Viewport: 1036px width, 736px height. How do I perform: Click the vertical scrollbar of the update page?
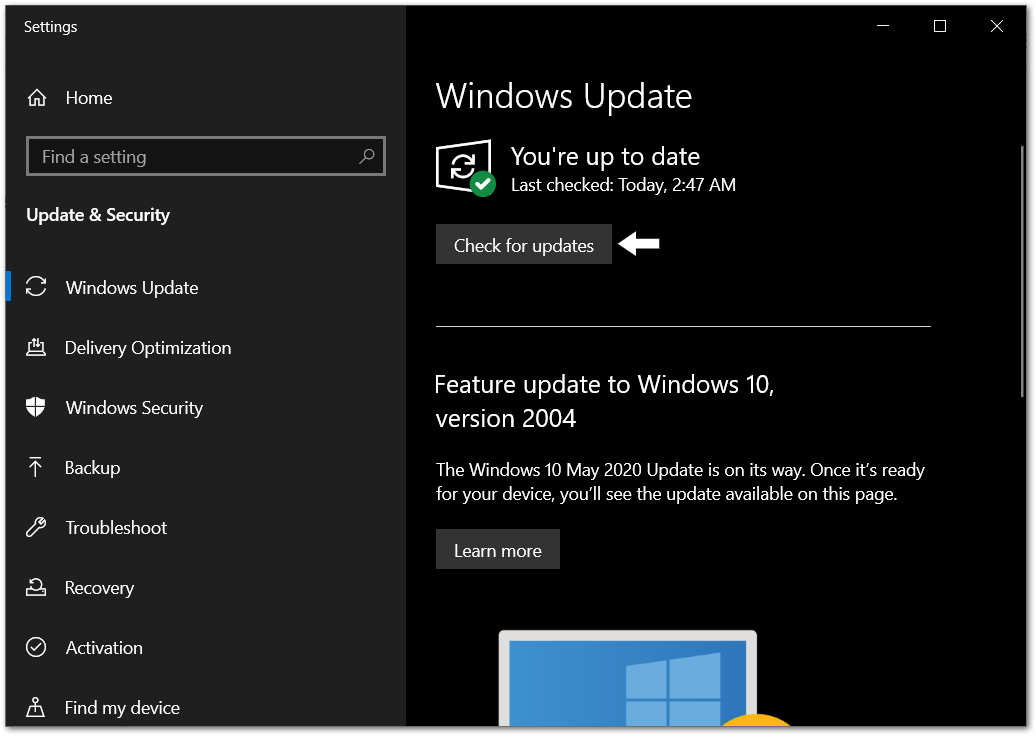pyautogui.click(x=1022, y=271)
